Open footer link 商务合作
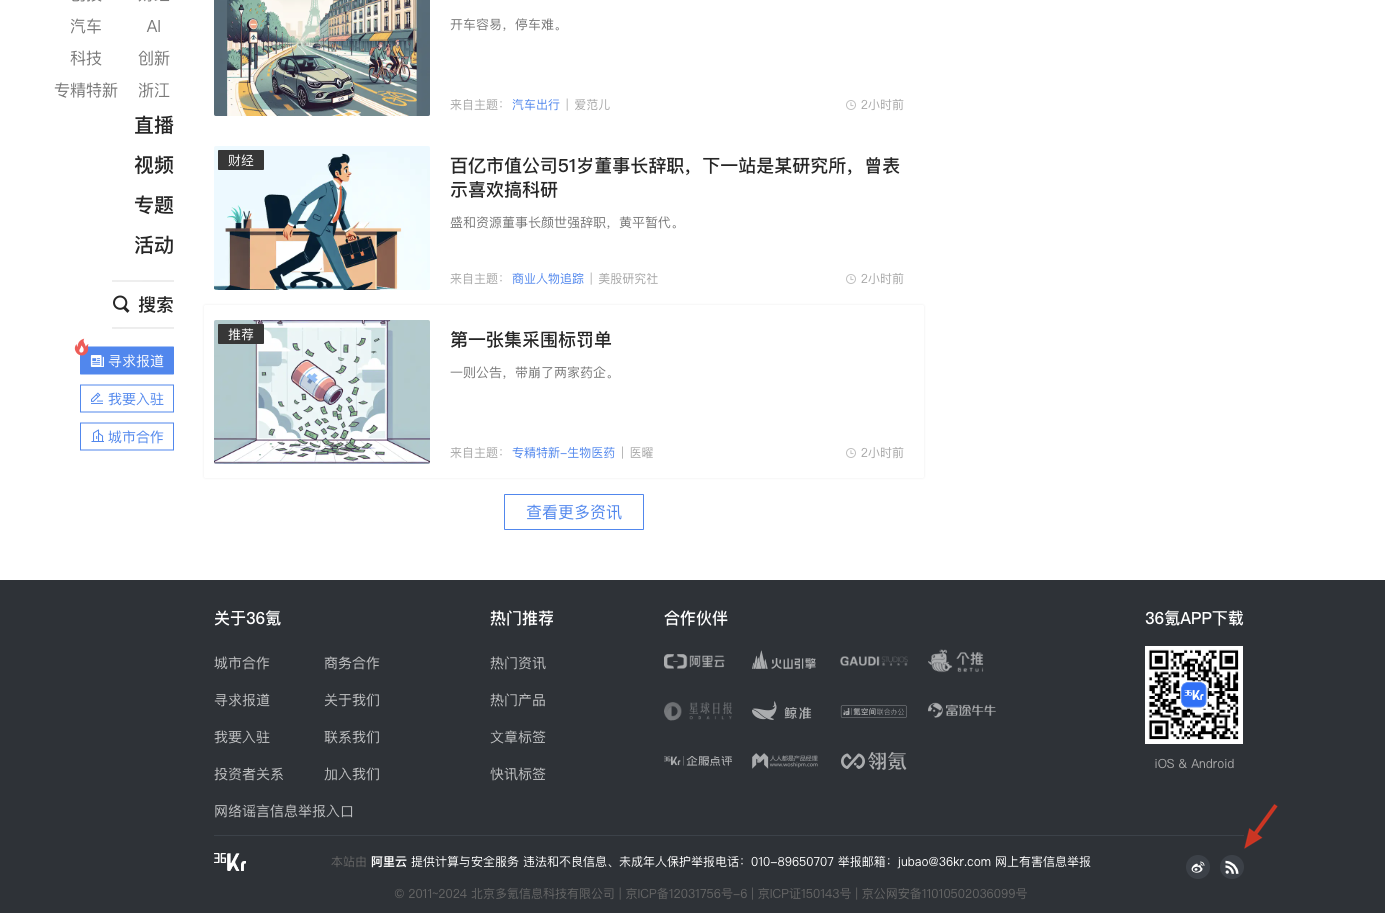1385x913 pixels. click(352, 663)
